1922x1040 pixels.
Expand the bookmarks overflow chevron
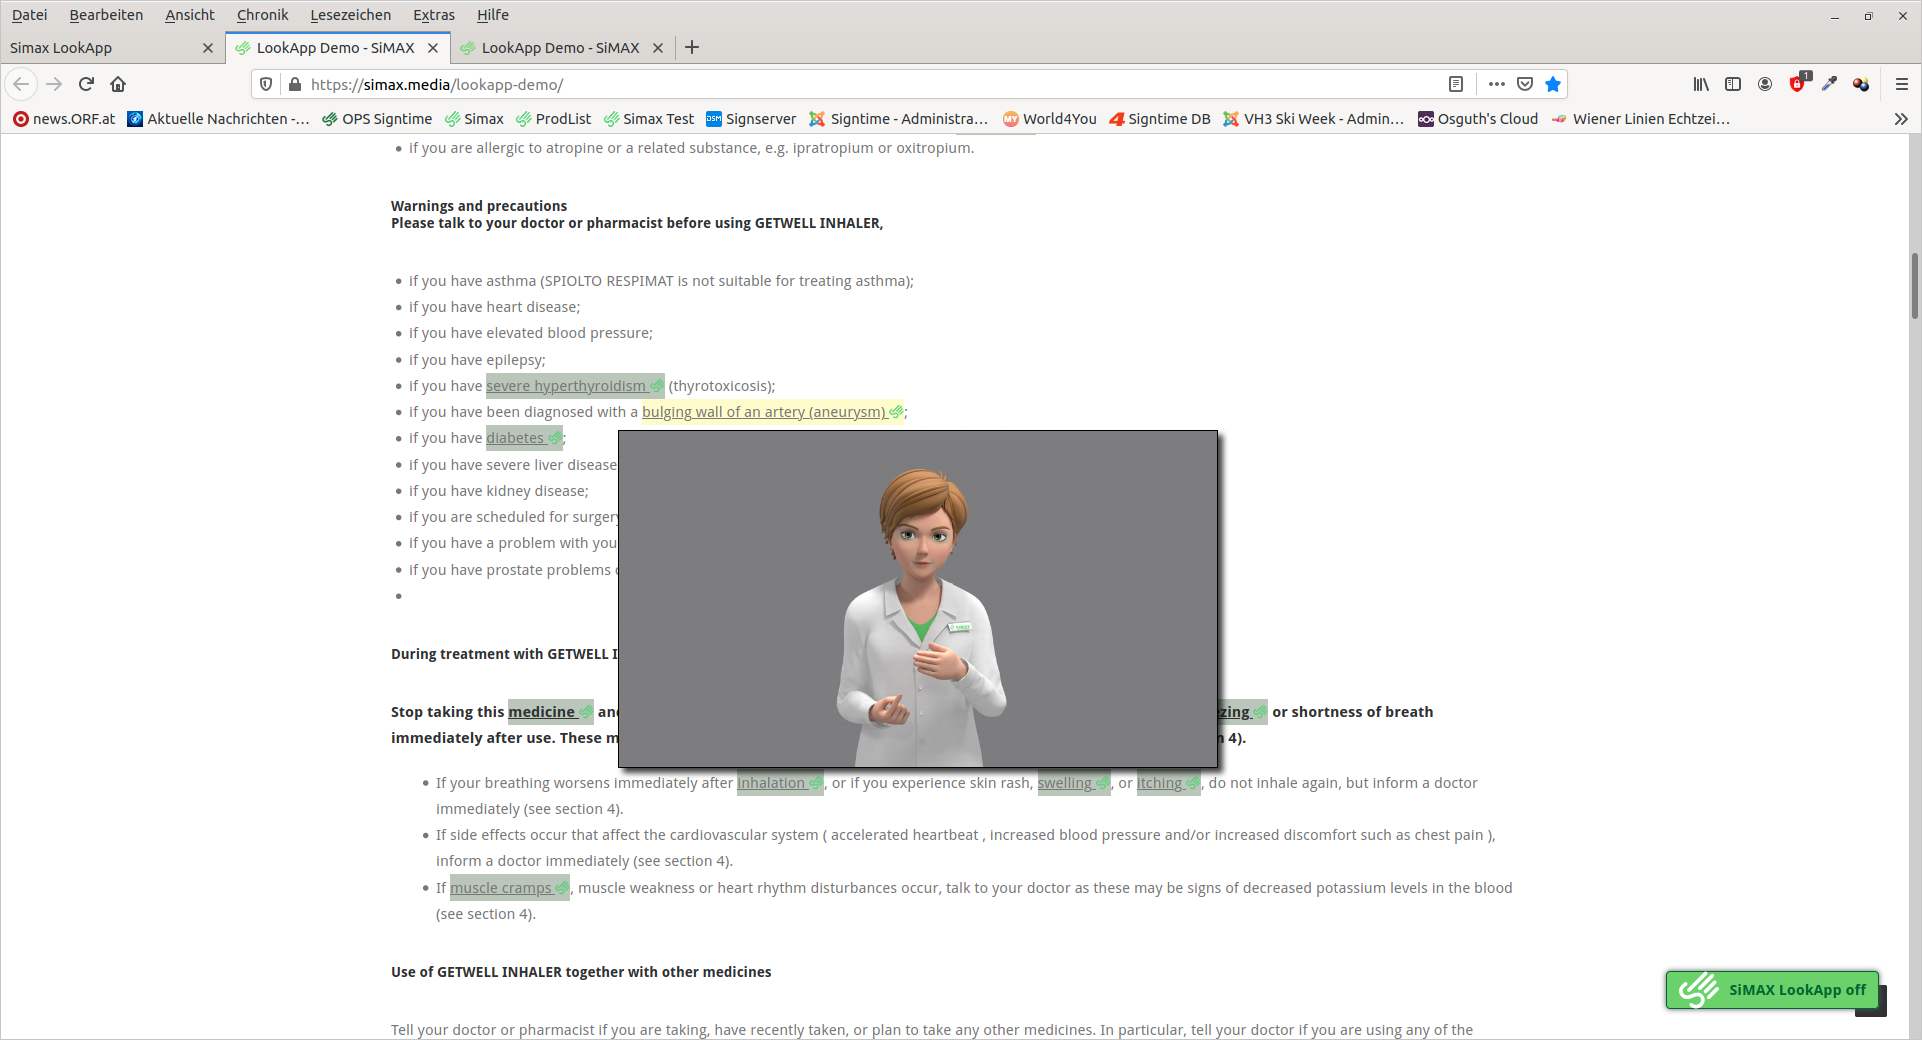1901,119
